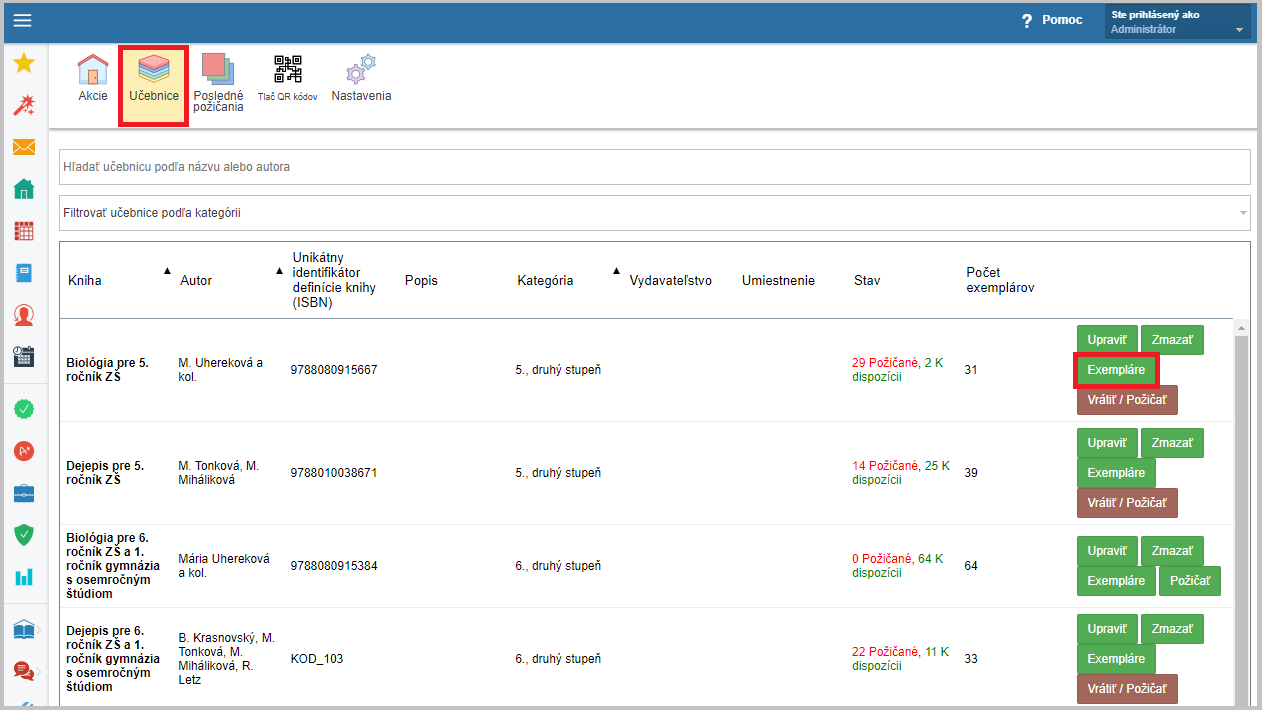Click the Požičať button for Biológia 6. ročník
The width and height of the screenshot is (1262, 710).
[1190, 581]
